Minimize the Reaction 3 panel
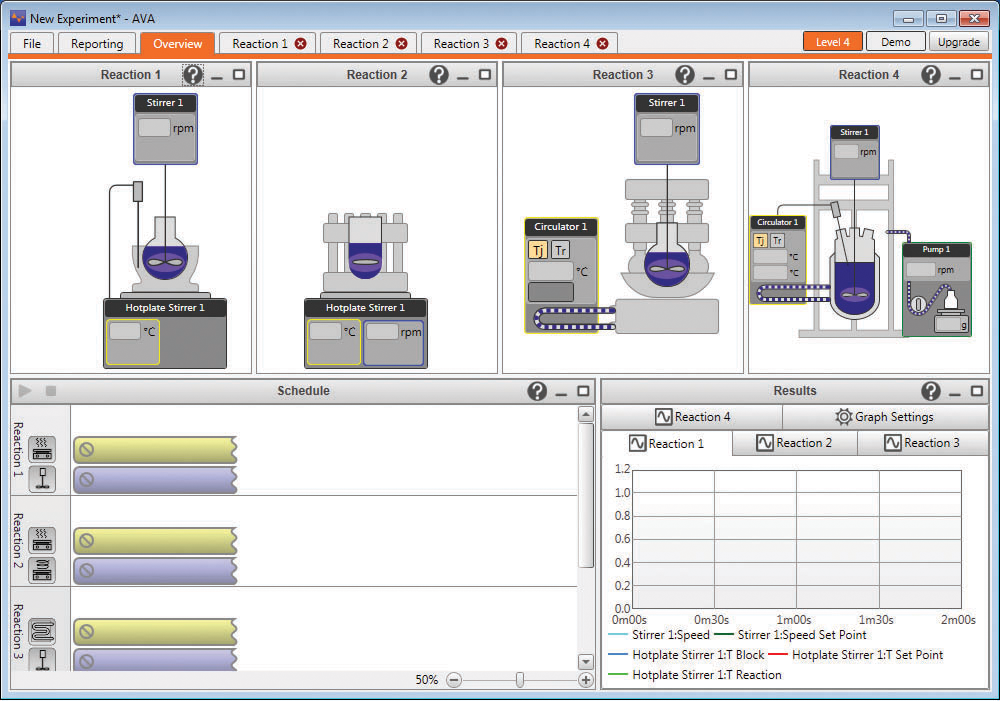The width and height of the screenshot is (1001, 701). (x=708, y=76)
